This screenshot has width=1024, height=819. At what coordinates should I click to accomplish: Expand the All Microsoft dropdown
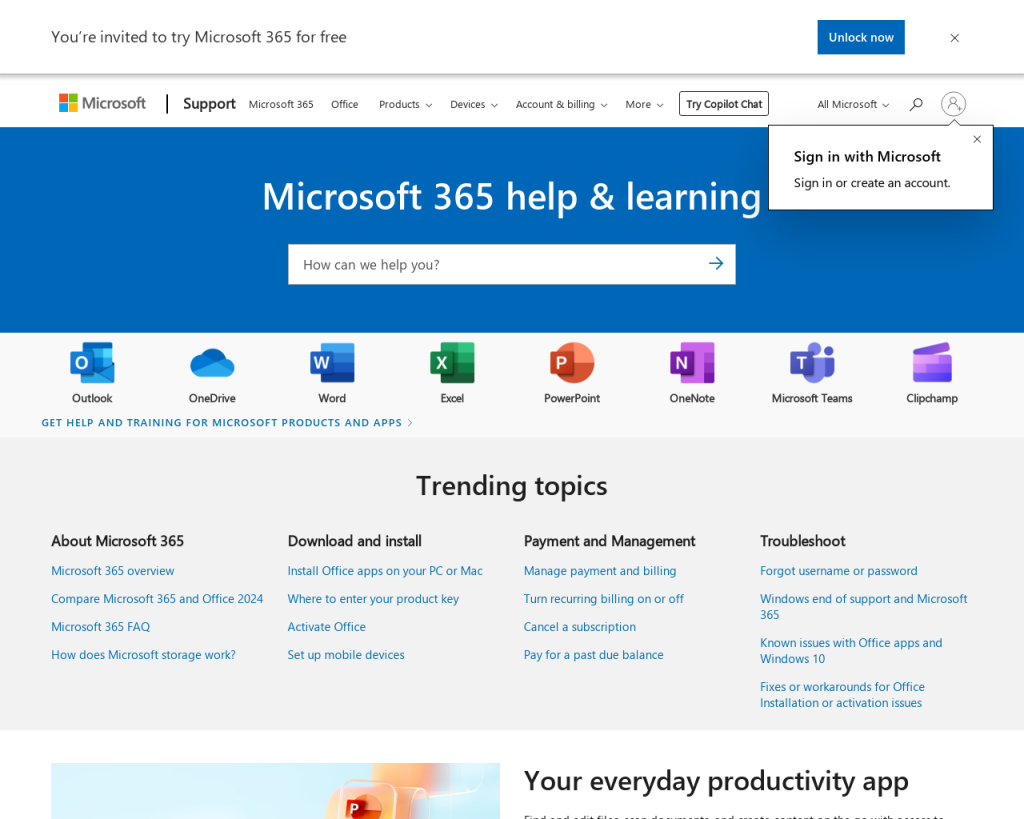(x=853, y=104)
